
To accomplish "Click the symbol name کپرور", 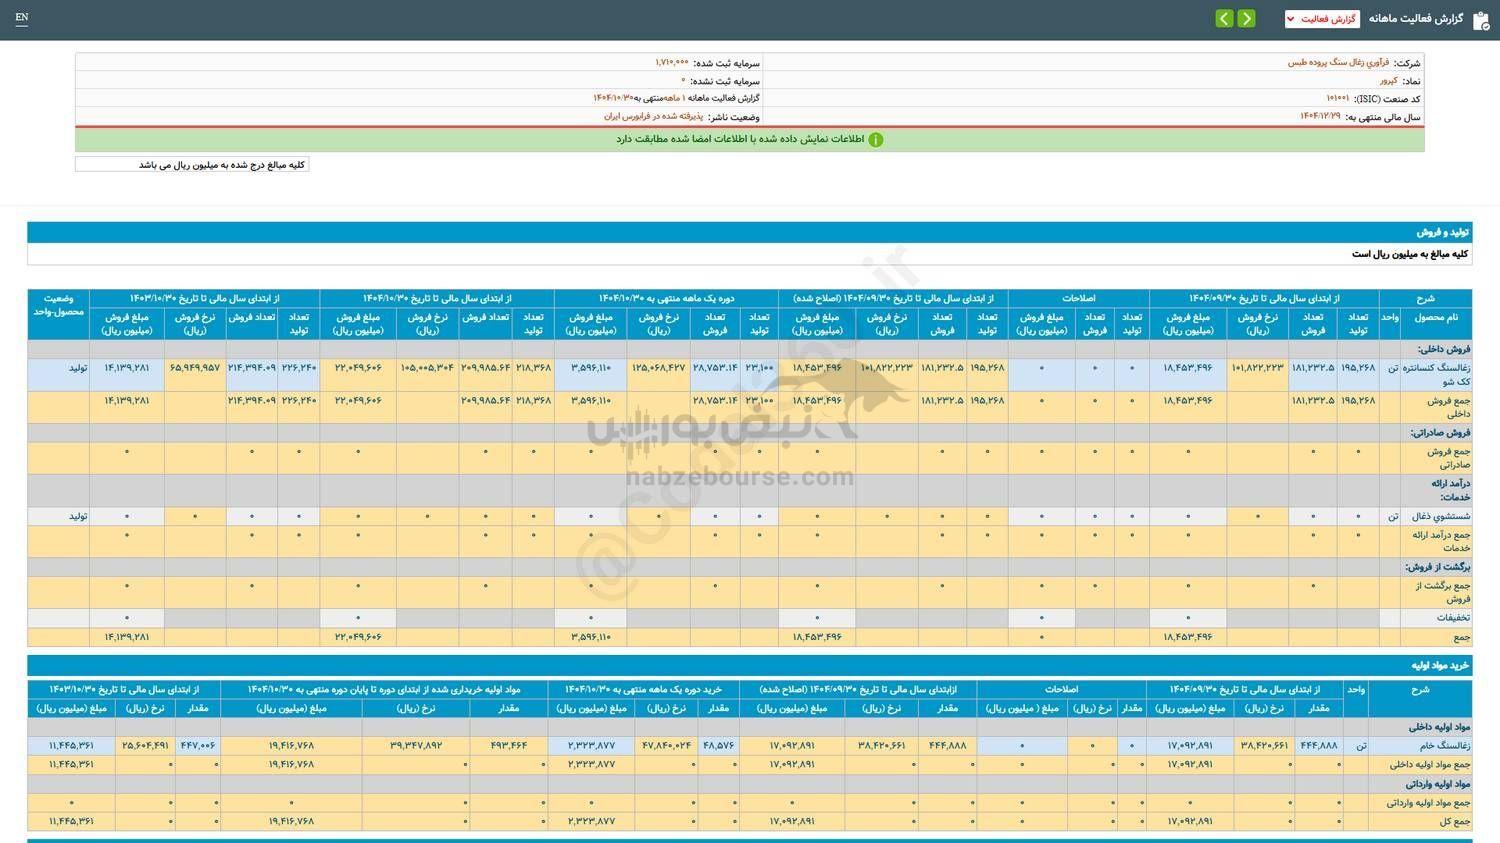I will pos(1388,81).
